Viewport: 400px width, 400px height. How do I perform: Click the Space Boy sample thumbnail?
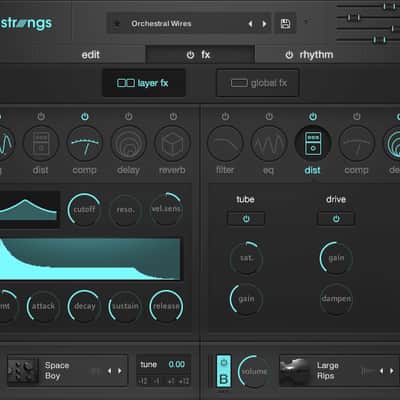[x=22, y=370]
